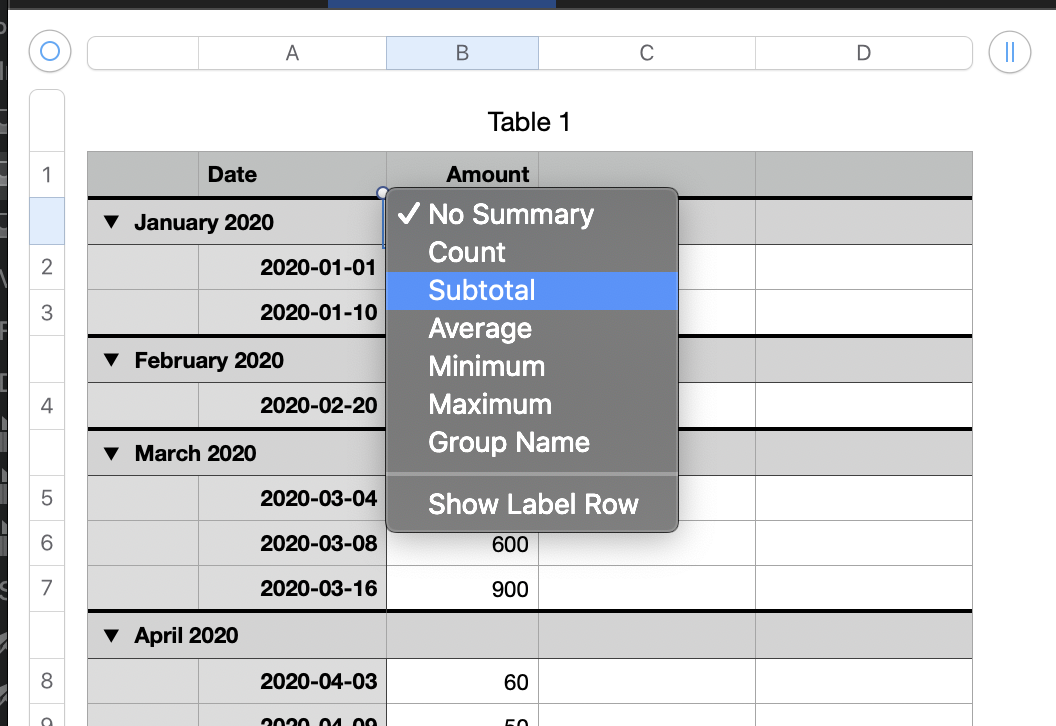The height and width of the screenshot is (726, 1056).
Task: Choose Subtotal from the summary menu
Action: 482,291
